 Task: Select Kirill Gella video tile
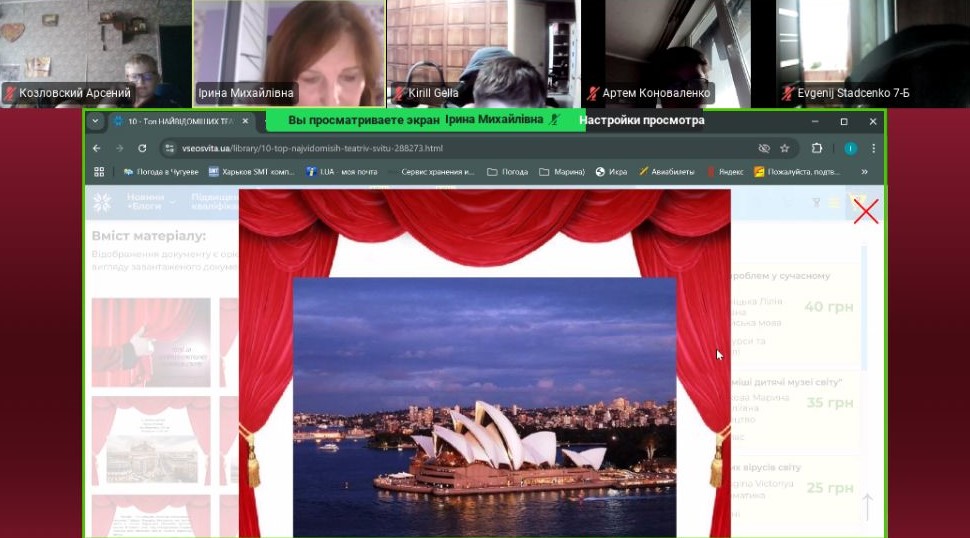483,54
